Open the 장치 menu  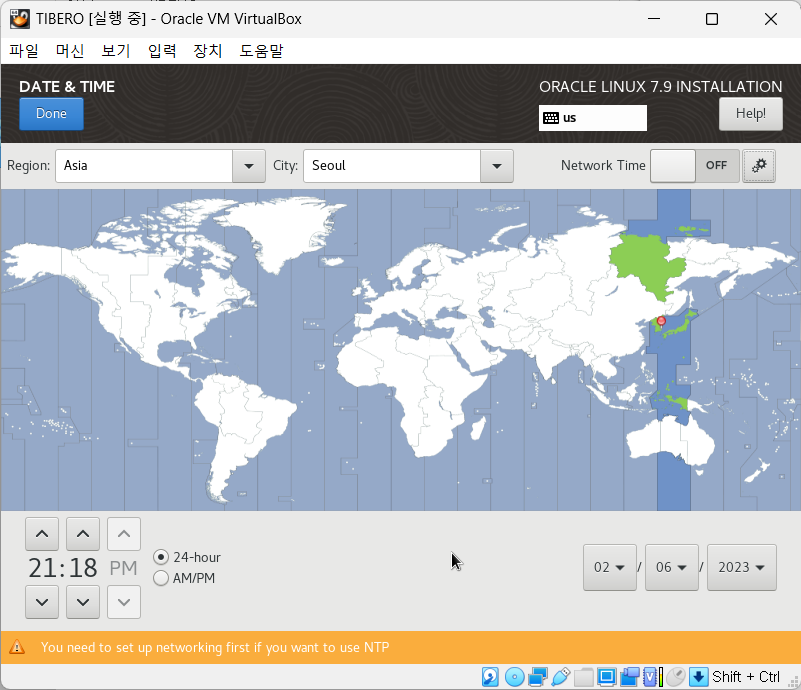pos(208,51)
